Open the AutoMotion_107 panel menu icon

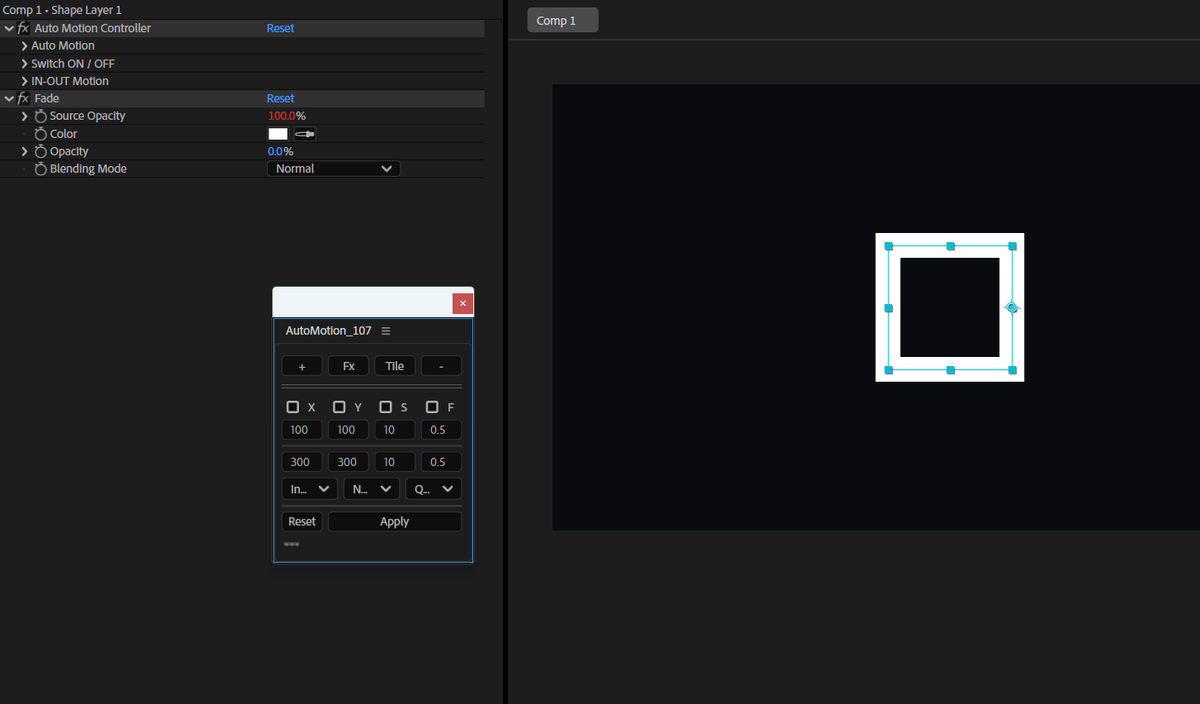click(386, 331)
